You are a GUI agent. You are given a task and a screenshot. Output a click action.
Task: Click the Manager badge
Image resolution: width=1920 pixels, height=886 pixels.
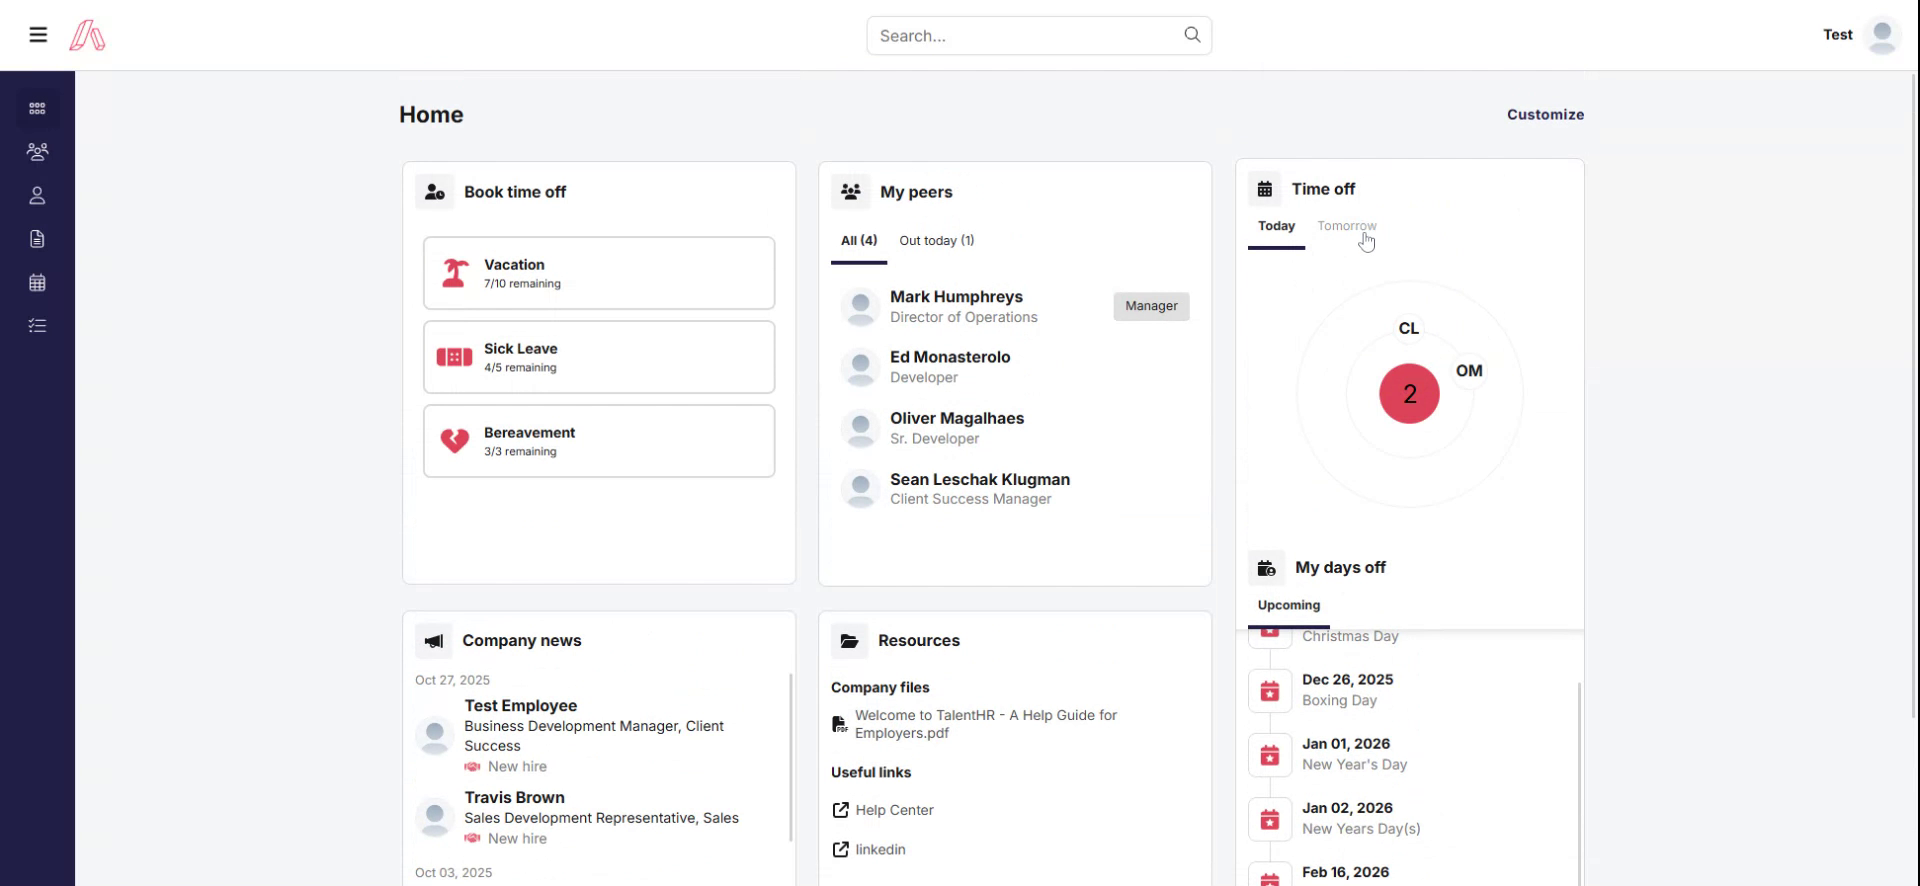click(x=1151, y=306)
